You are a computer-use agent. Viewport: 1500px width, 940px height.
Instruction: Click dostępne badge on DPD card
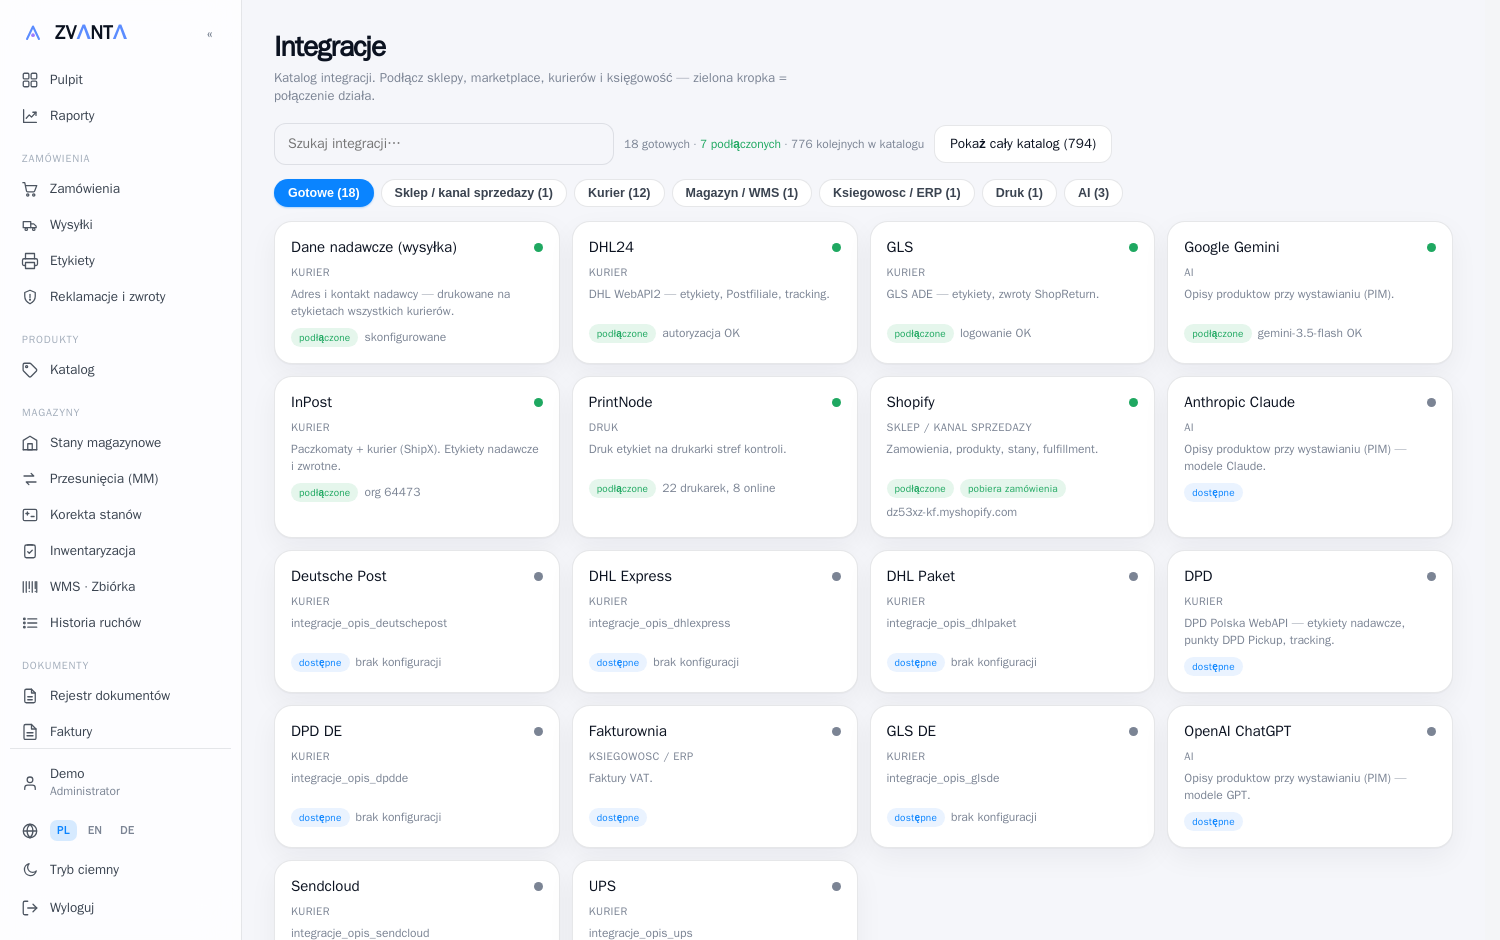(1214, 667)
